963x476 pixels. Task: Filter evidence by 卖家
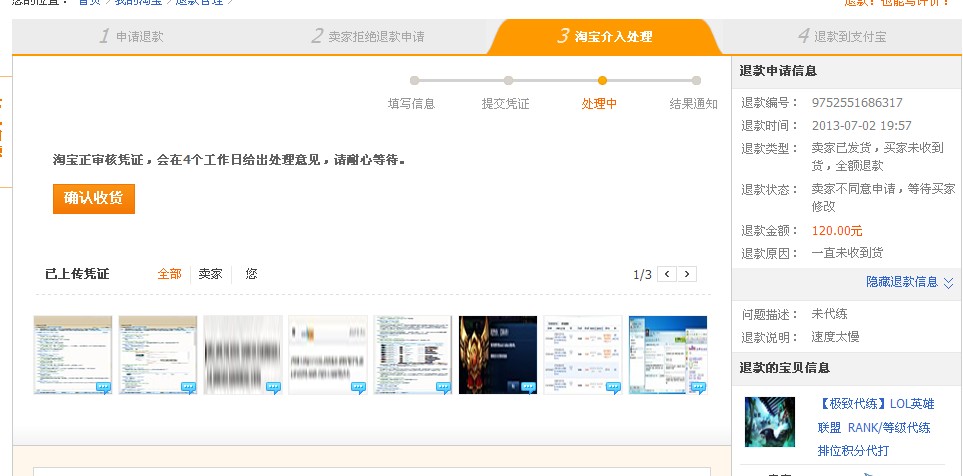point(211,274)
